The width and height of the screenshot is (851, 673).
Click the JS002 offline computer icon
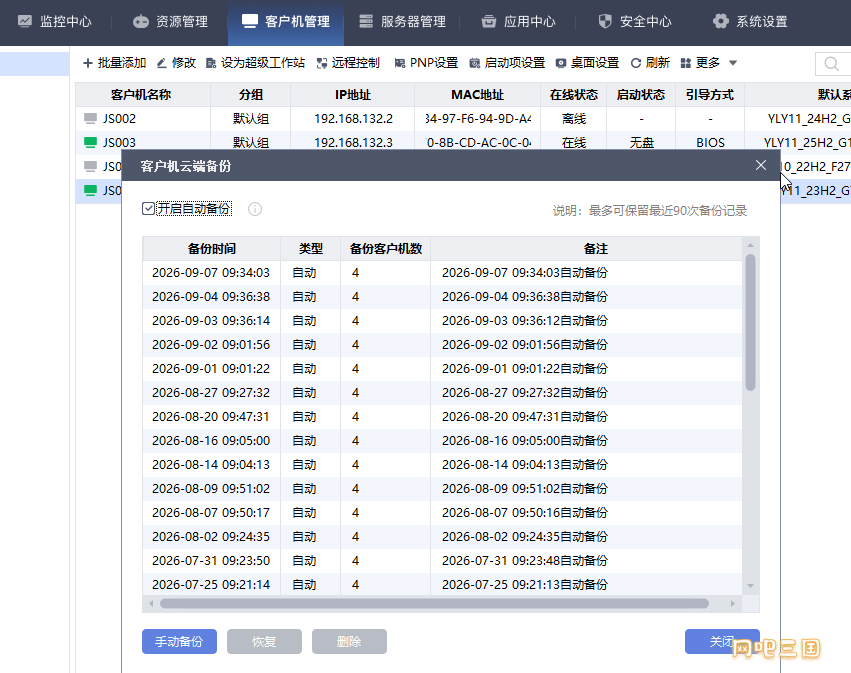coord(90,119)
